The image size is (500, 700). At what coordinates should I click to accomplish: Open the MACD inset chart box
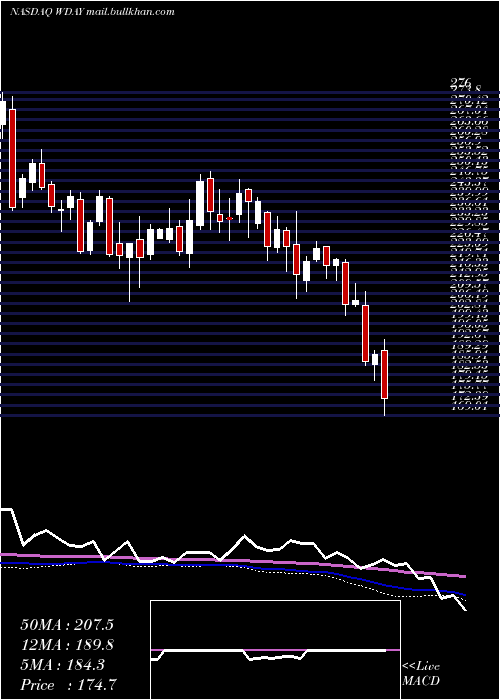click(275, 650)
